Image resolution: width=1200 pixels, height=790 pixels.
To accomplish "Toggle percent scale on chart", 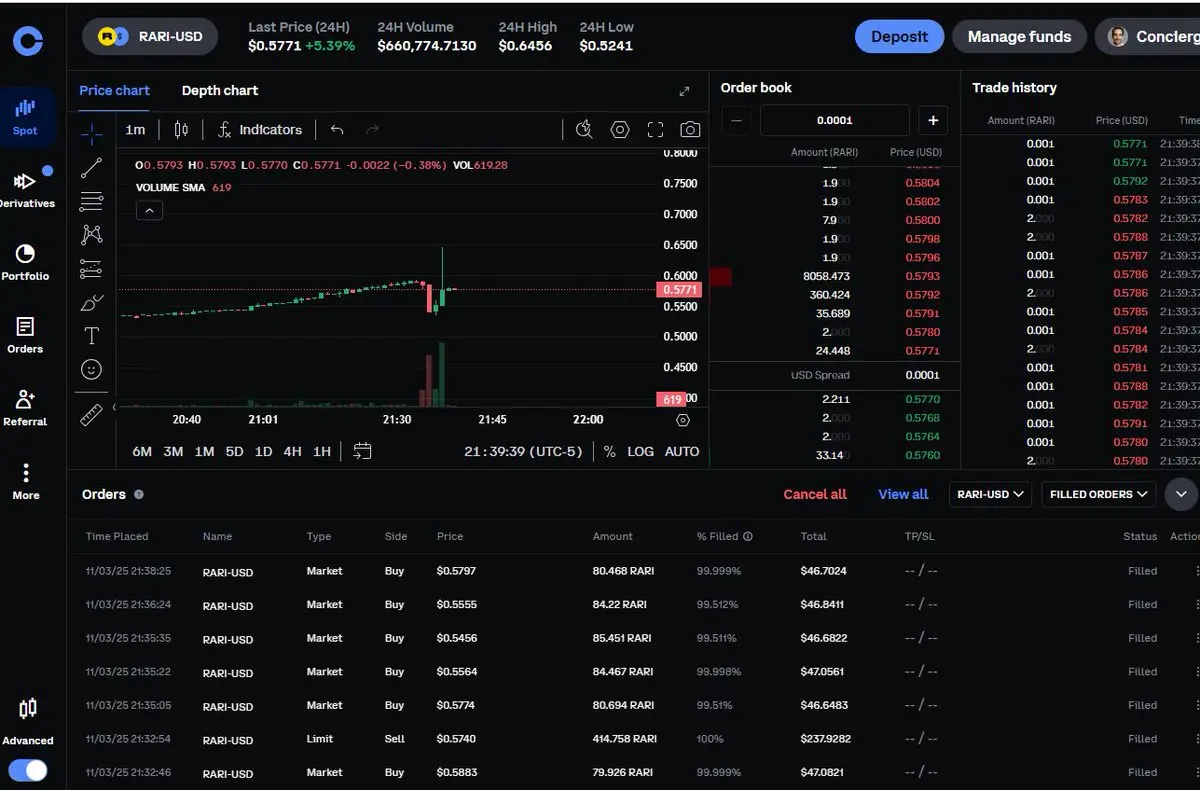I will 610,452.
